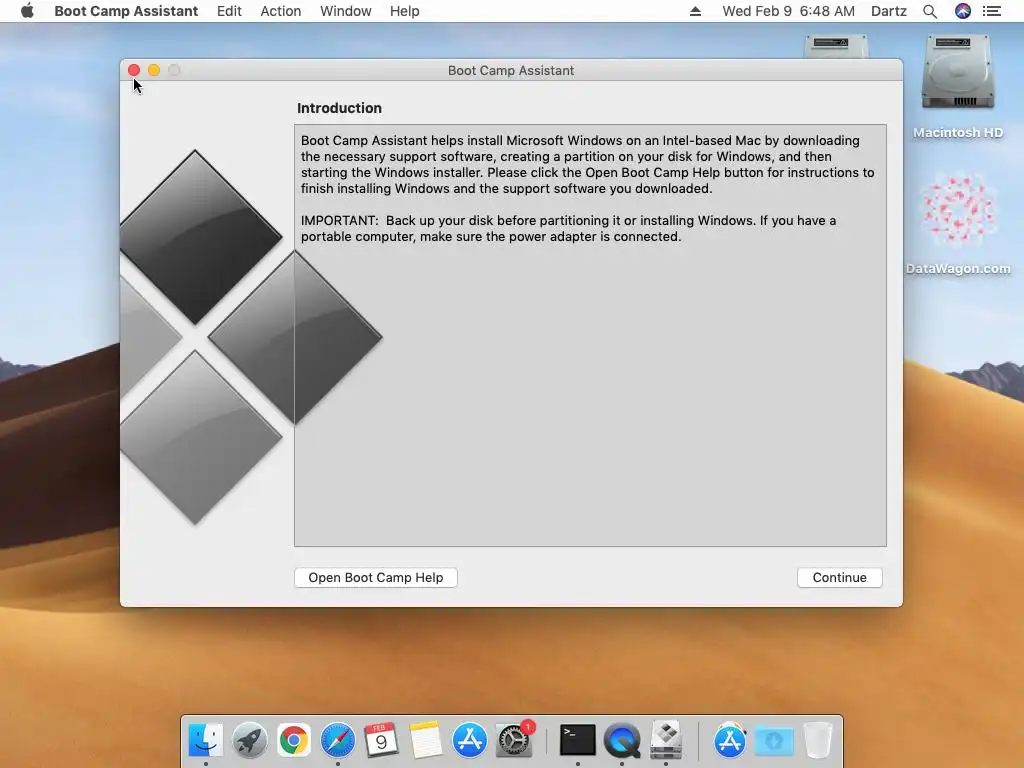Open Finder from the Dock
Viewport: 1024px width, 768px height.
[x=206, y=740]
